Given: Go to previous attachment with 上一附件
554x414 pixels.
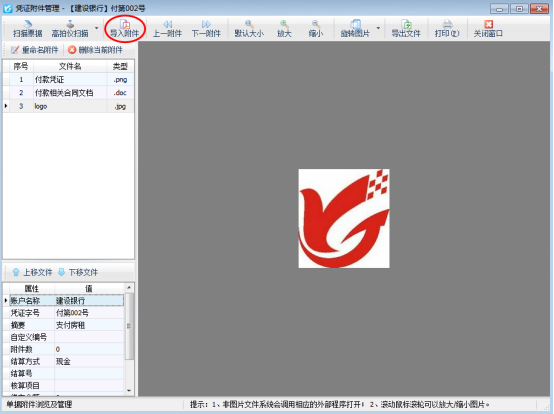Looking at the screenshot, I should 167,24.
